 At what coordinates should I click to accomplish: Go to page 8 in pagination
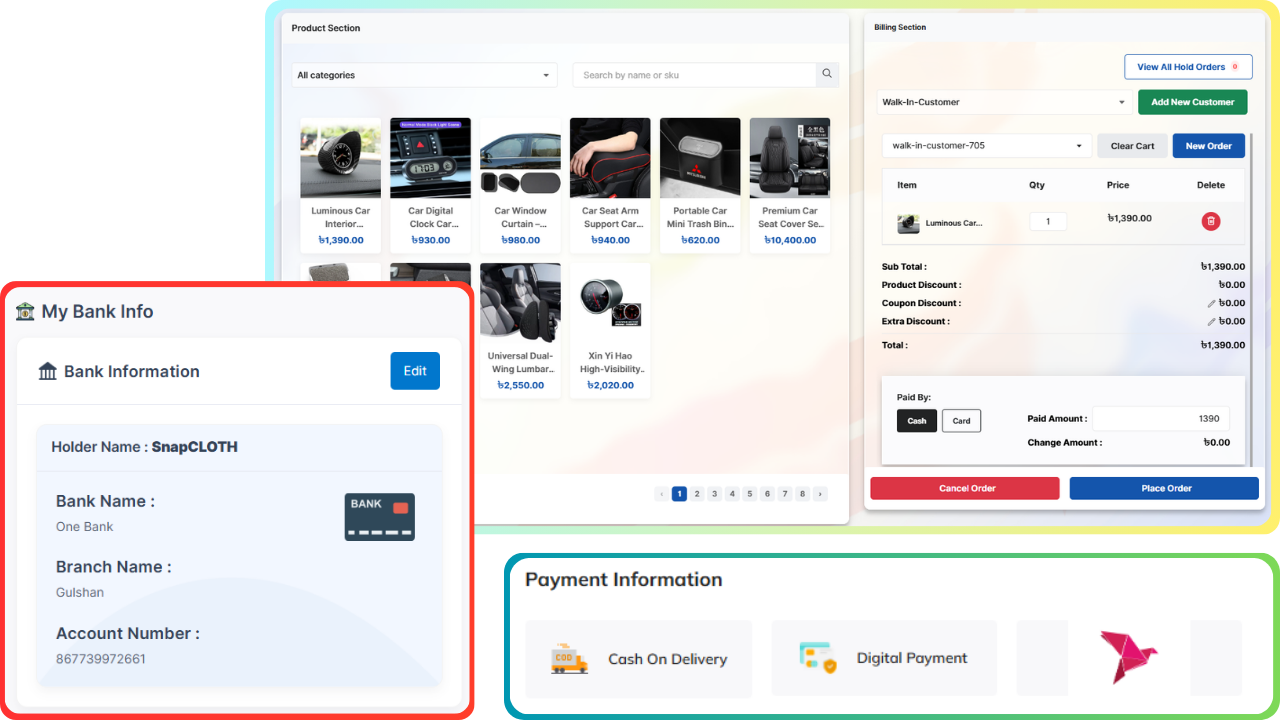click(x=802, y=494)
